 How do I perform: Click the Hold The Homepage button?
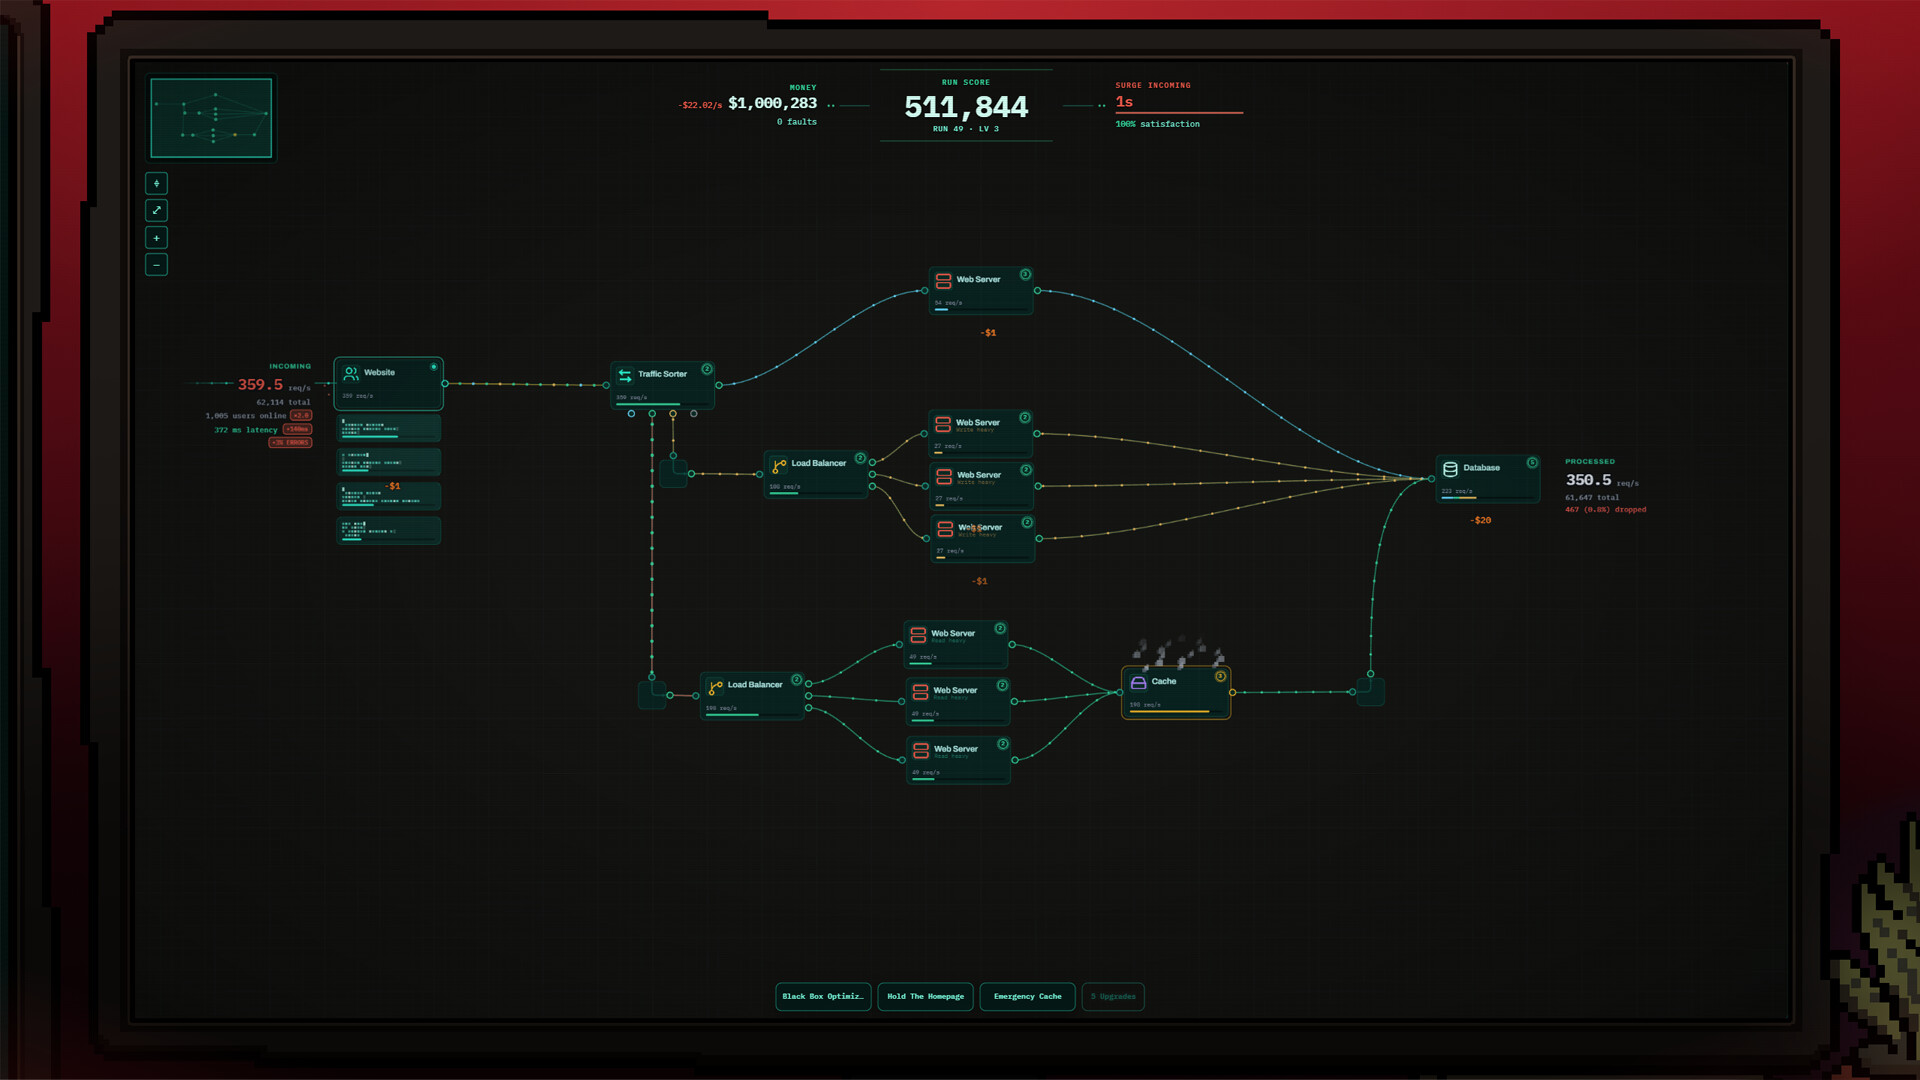click(x=925, y=996)
